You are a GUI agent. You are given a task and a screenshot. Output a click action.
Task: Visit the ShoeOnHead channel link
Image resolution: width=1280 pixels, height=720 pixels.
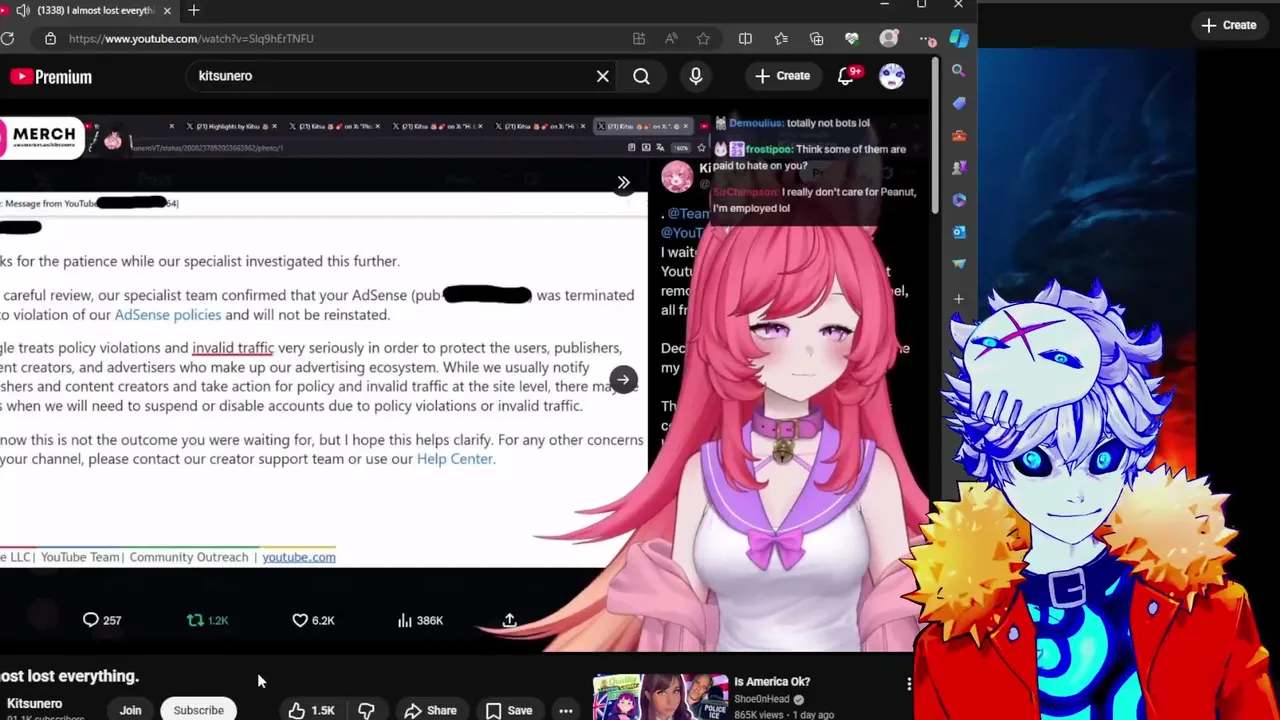click(x=762, y=699)
